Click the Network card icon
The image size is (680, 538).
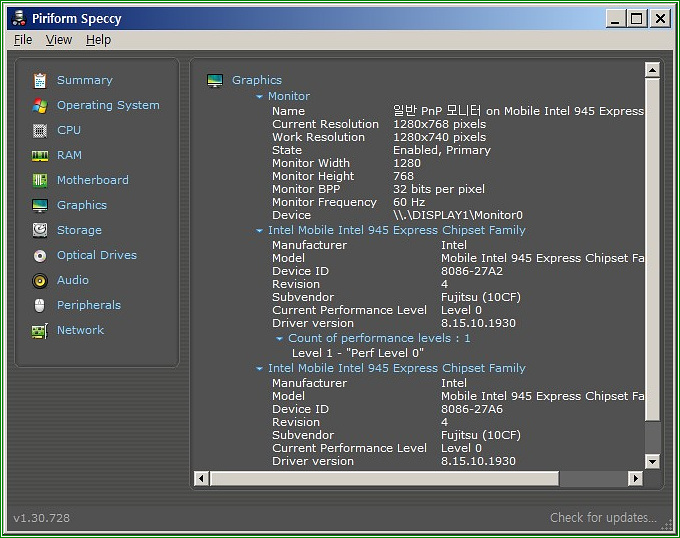[40, 331]
